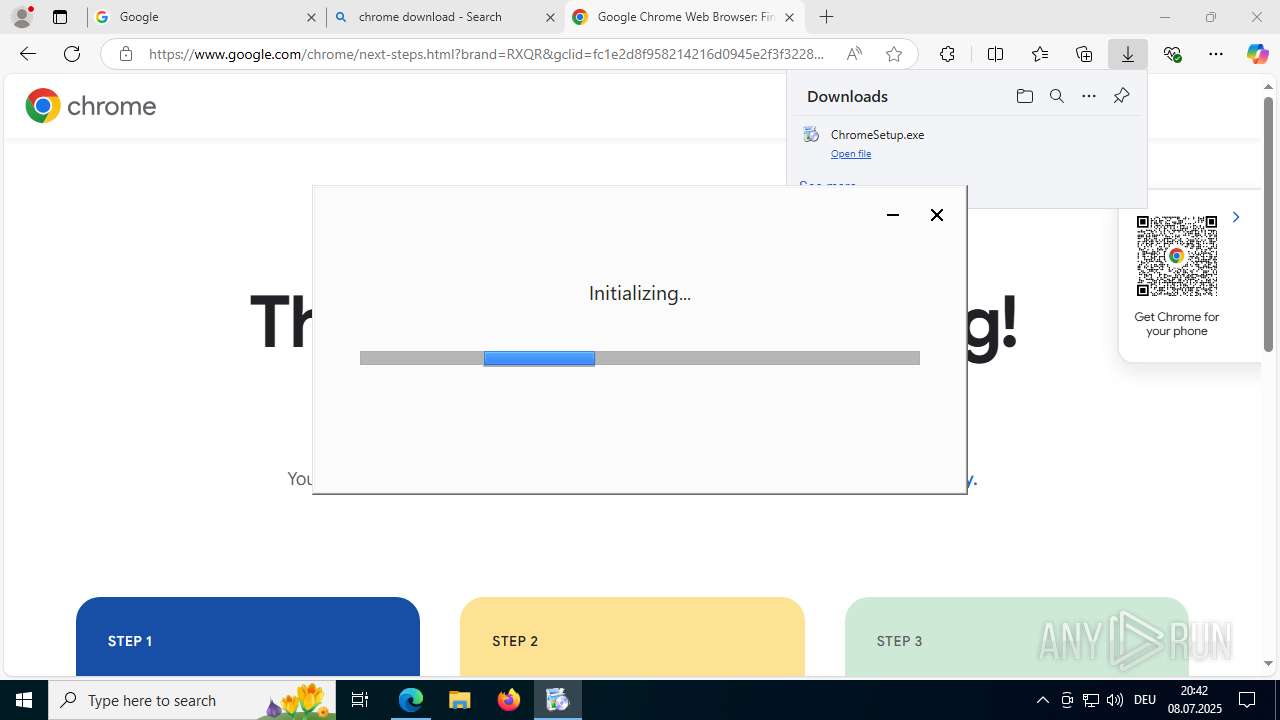Switch to the Google tab
Image resolution: width=1280 pixels, height=720 pixels.
click(205, 17)
